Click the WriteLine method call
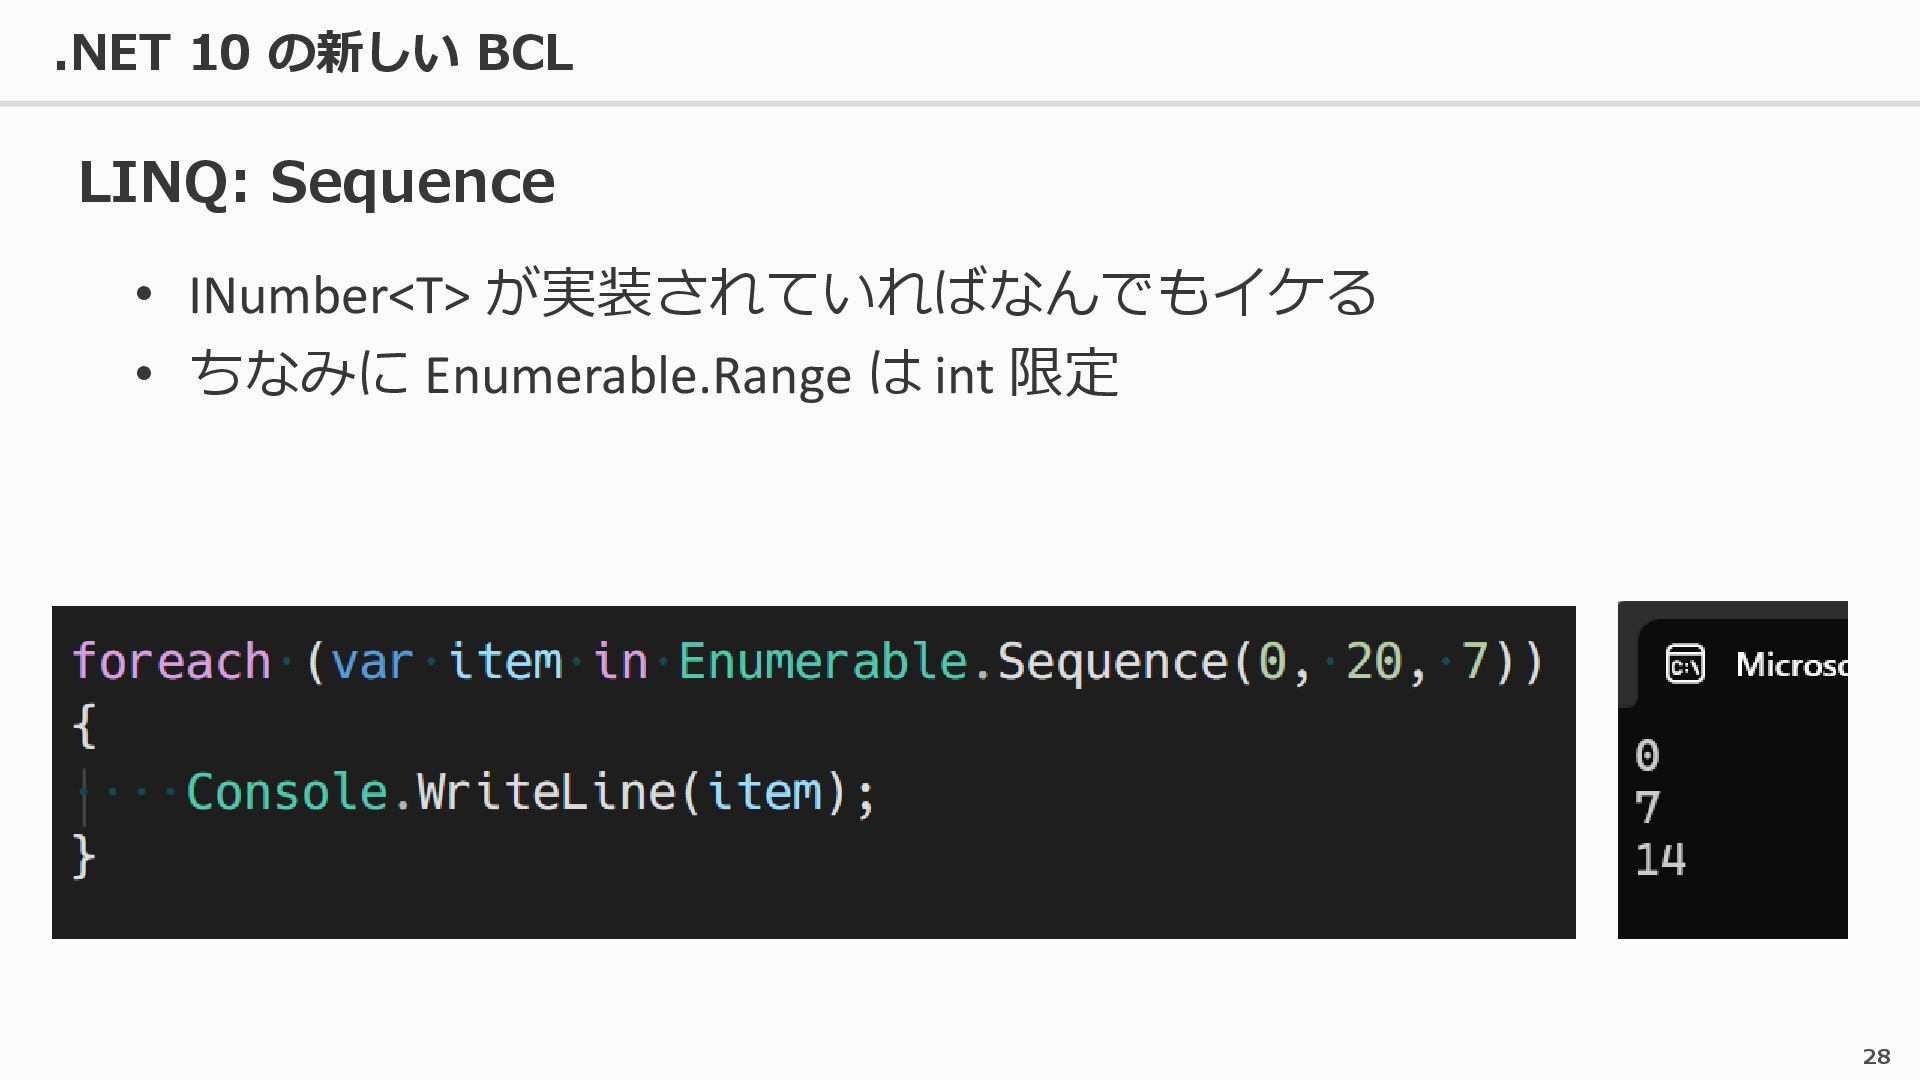This screenshot has width=1920, height=1080. [546, 792]
